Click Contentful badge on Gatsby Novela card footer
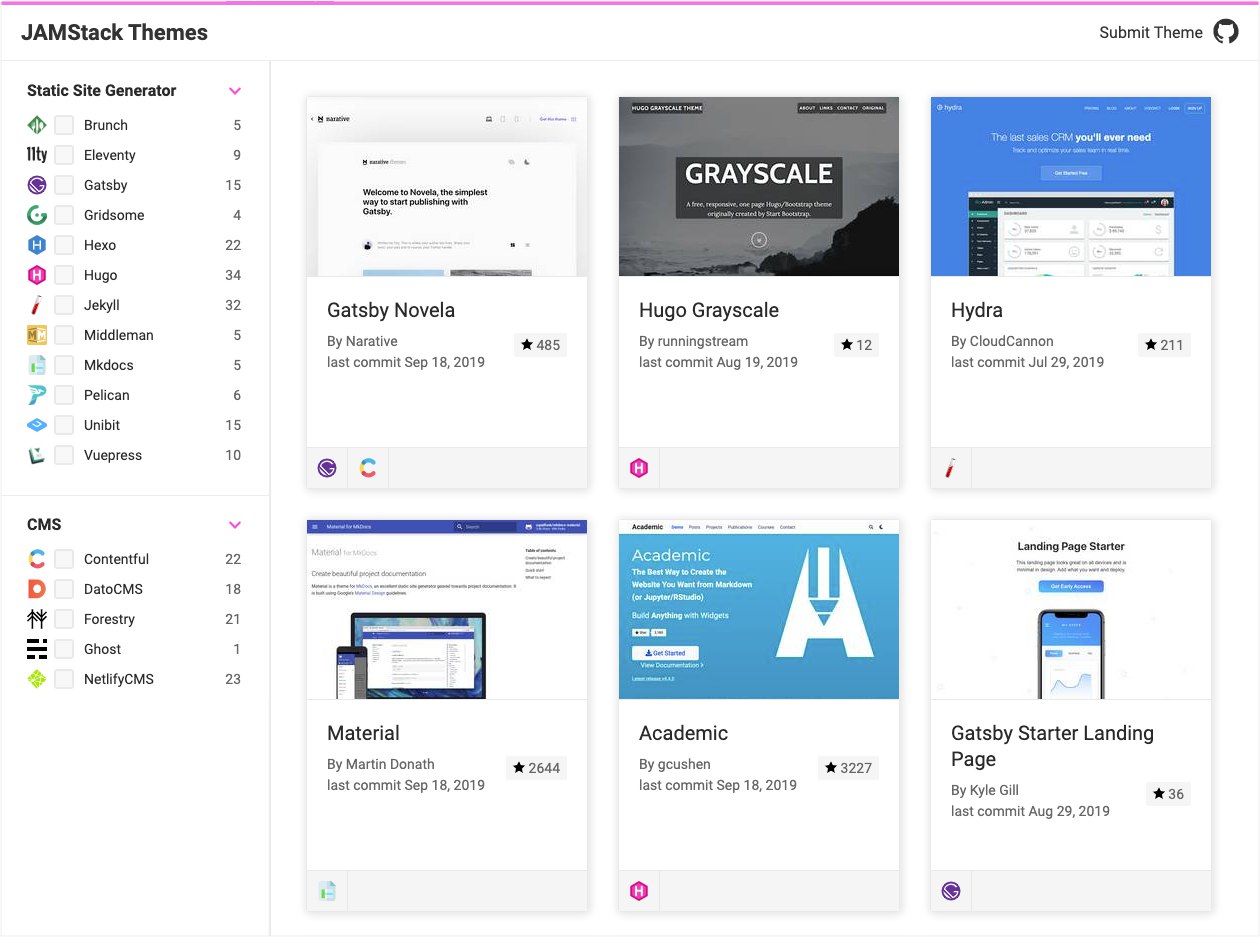 [x=368, y=467]
